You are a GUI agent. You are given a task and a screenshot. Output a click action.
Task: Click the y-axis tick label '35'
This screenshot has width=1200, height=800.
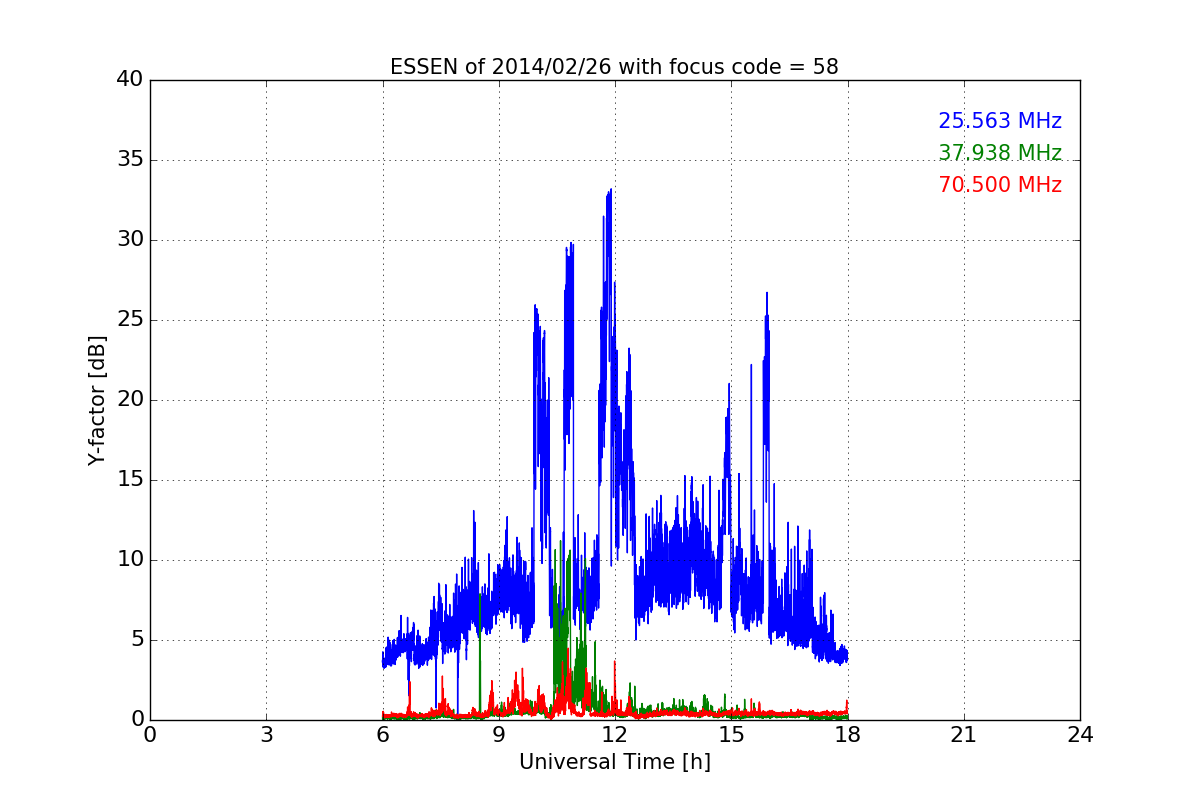tap(130, 159)
